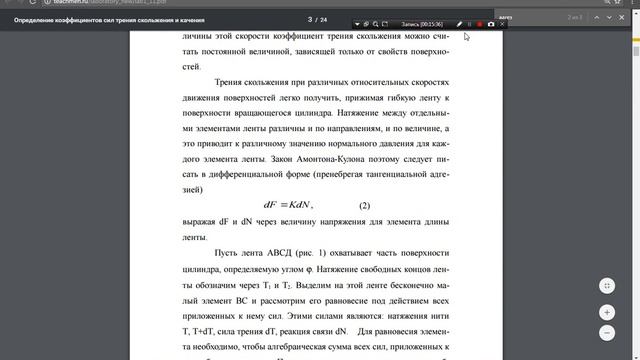This screenshot has width=640, height=360.
Task: Take a snapshot with the camera icon
Action: (491, 24)
